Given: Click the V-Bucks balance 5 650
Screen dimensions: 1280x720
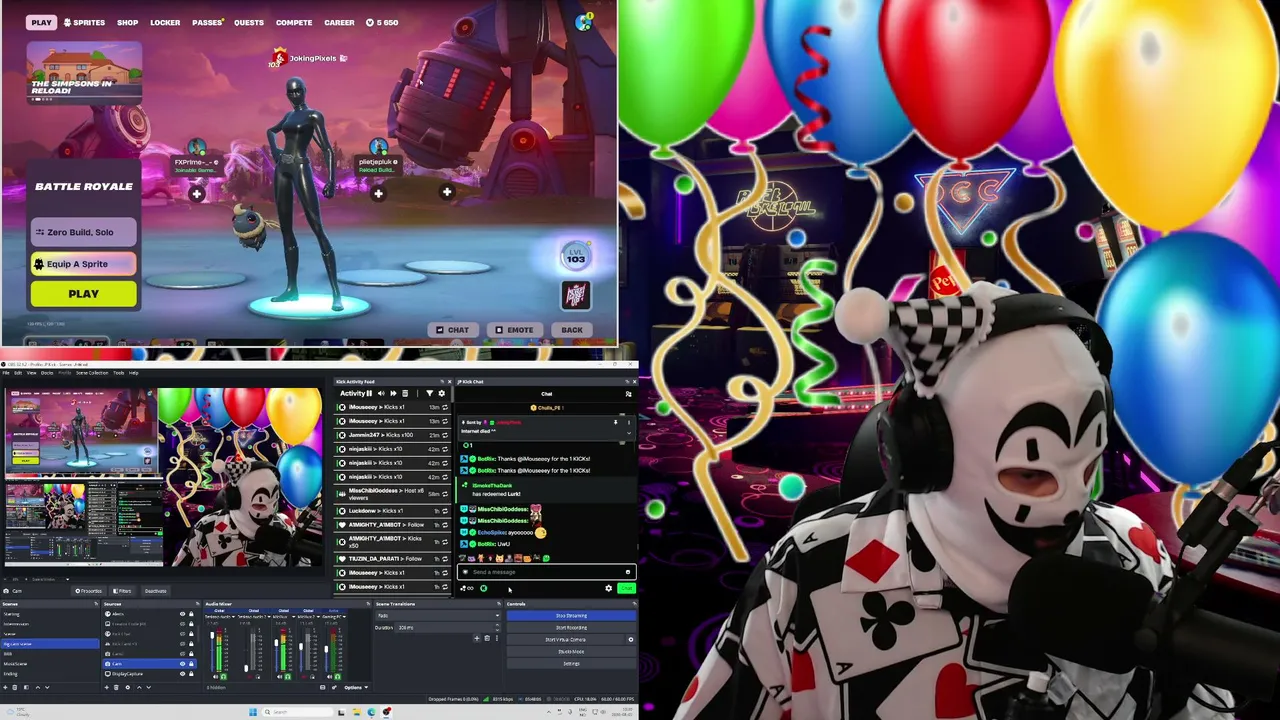Looking at the screenshot, I should [x=382, y=22].
